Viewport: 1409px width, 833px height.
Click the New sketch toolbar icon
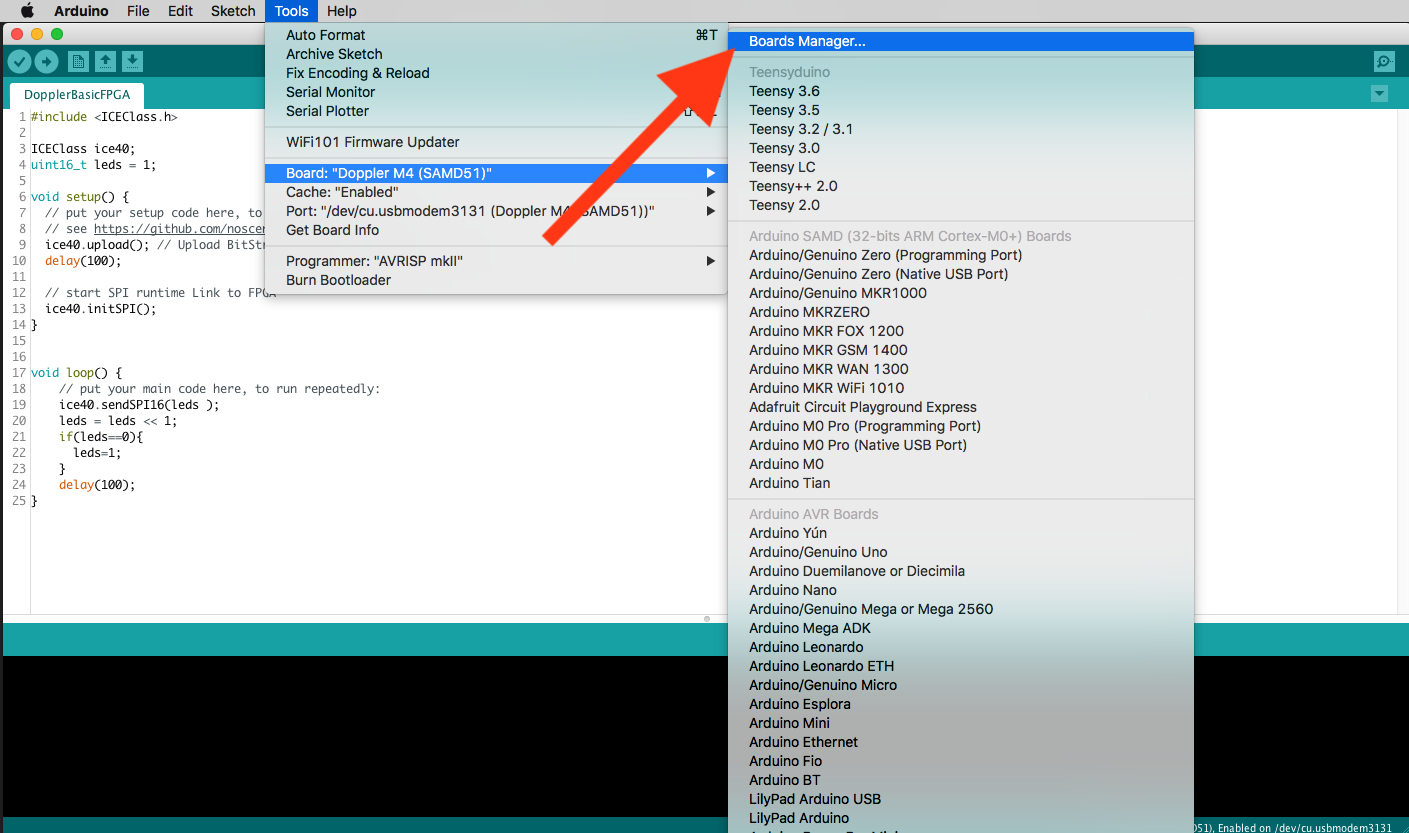coord(78,62)
